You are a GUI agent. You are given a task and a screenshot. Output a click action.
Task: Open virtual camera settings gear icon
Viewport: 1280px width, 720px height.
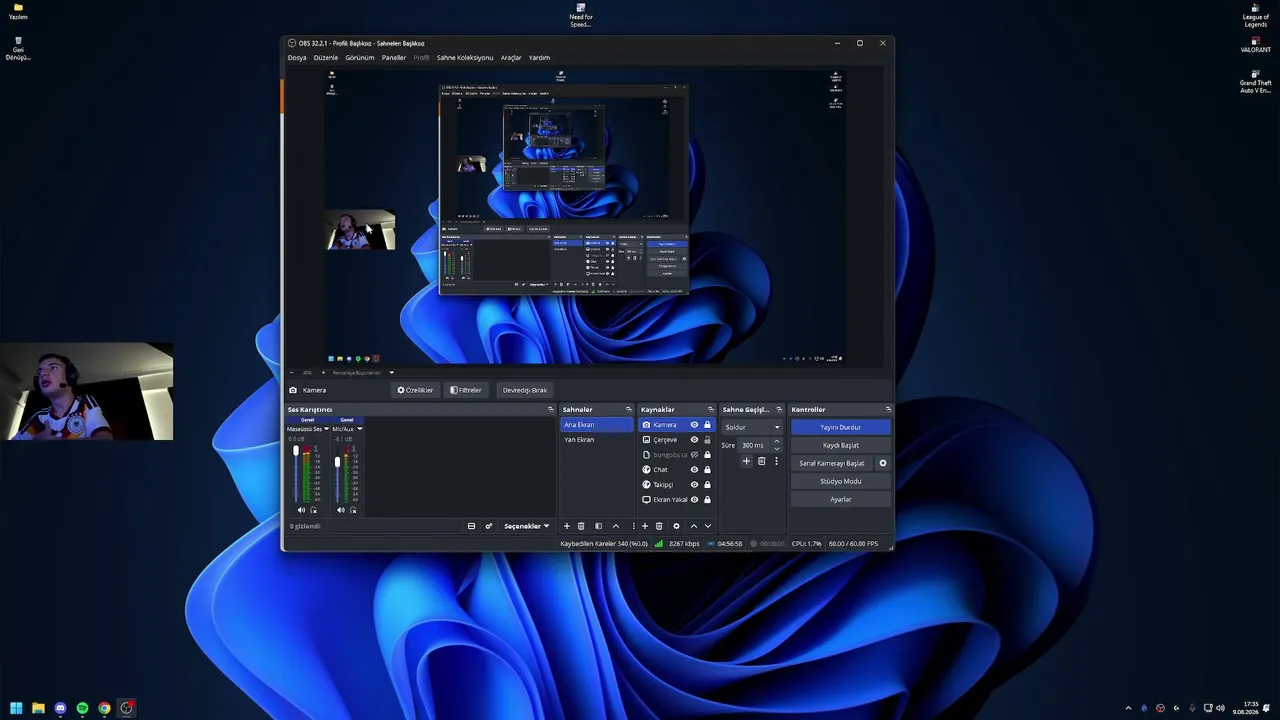[x=882, y=463]
